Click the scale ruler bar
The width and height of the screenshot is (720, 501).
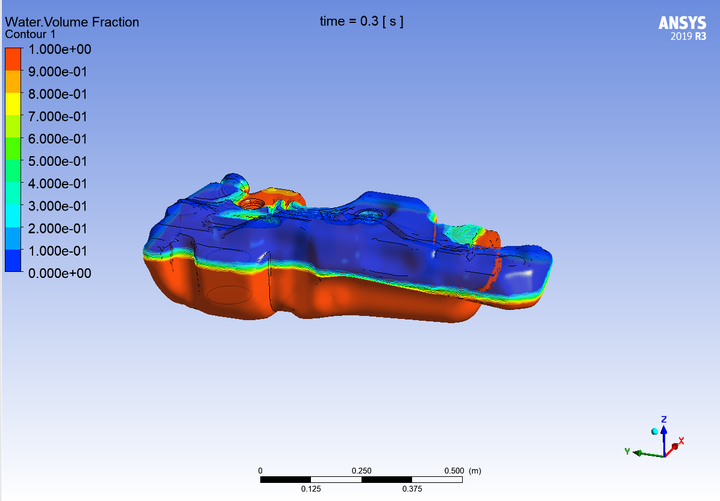pyautogui.click(x=361, y=479)
